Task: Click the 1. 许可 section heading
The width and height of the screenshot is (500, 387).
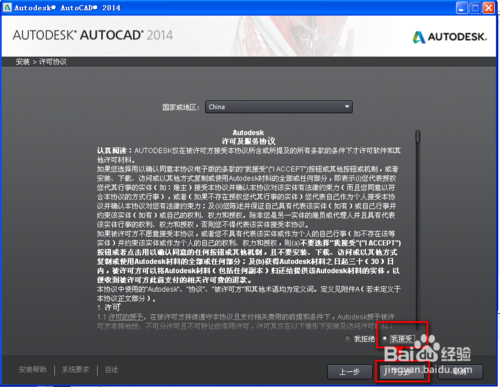Action: coord(109,307)
